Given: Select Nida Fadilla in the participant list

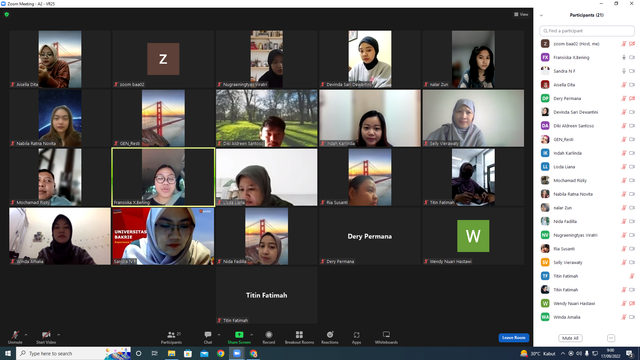Looking at the screenshot, I should tap(587, 221).
